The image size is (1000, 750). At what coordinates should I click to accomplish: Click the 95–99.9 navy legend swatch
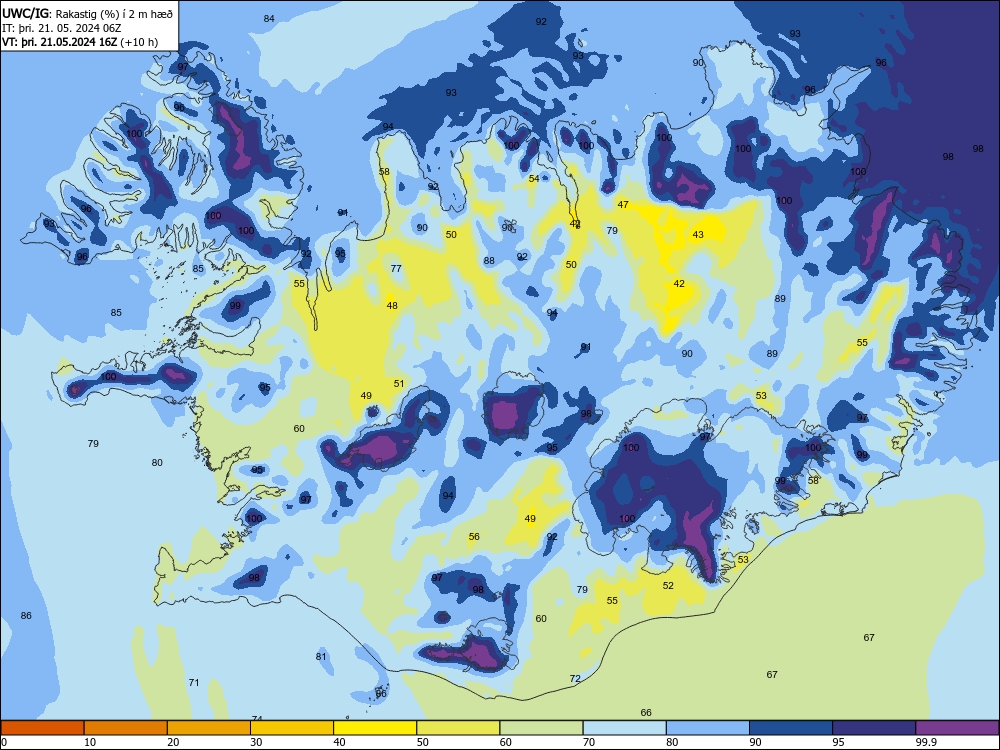[874, 728]
